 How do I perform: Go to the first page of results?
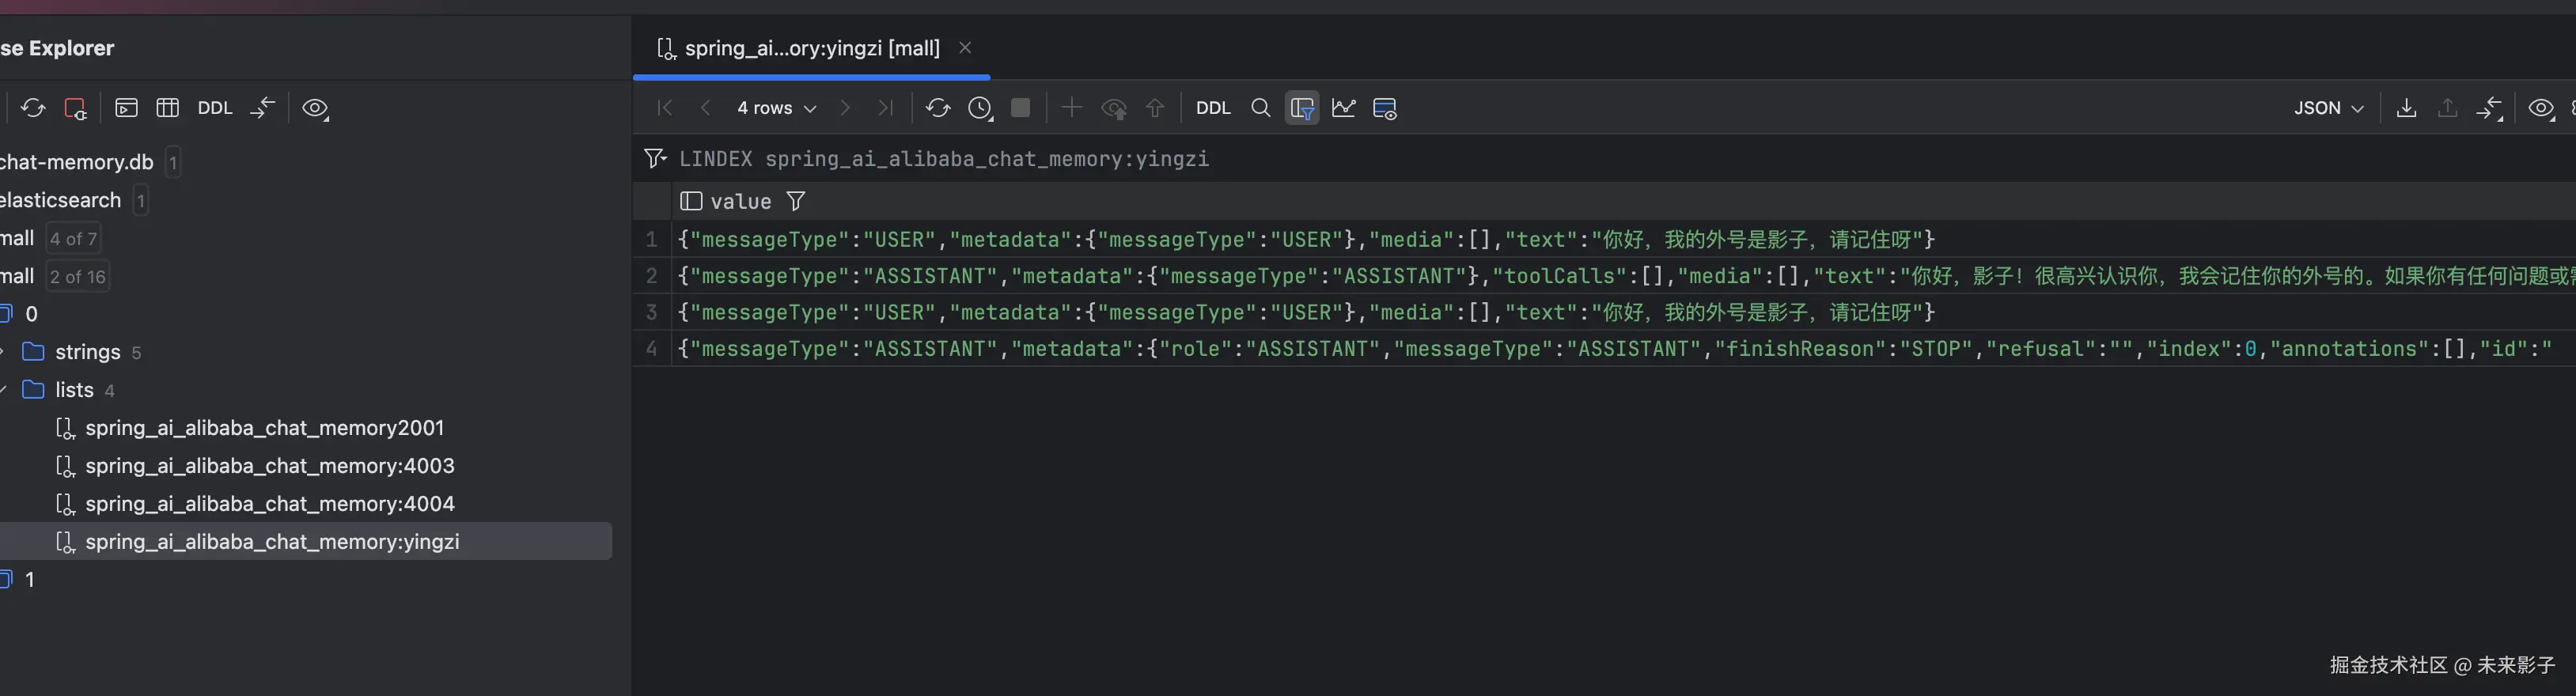pyautogui.click(x=664, y=108)
